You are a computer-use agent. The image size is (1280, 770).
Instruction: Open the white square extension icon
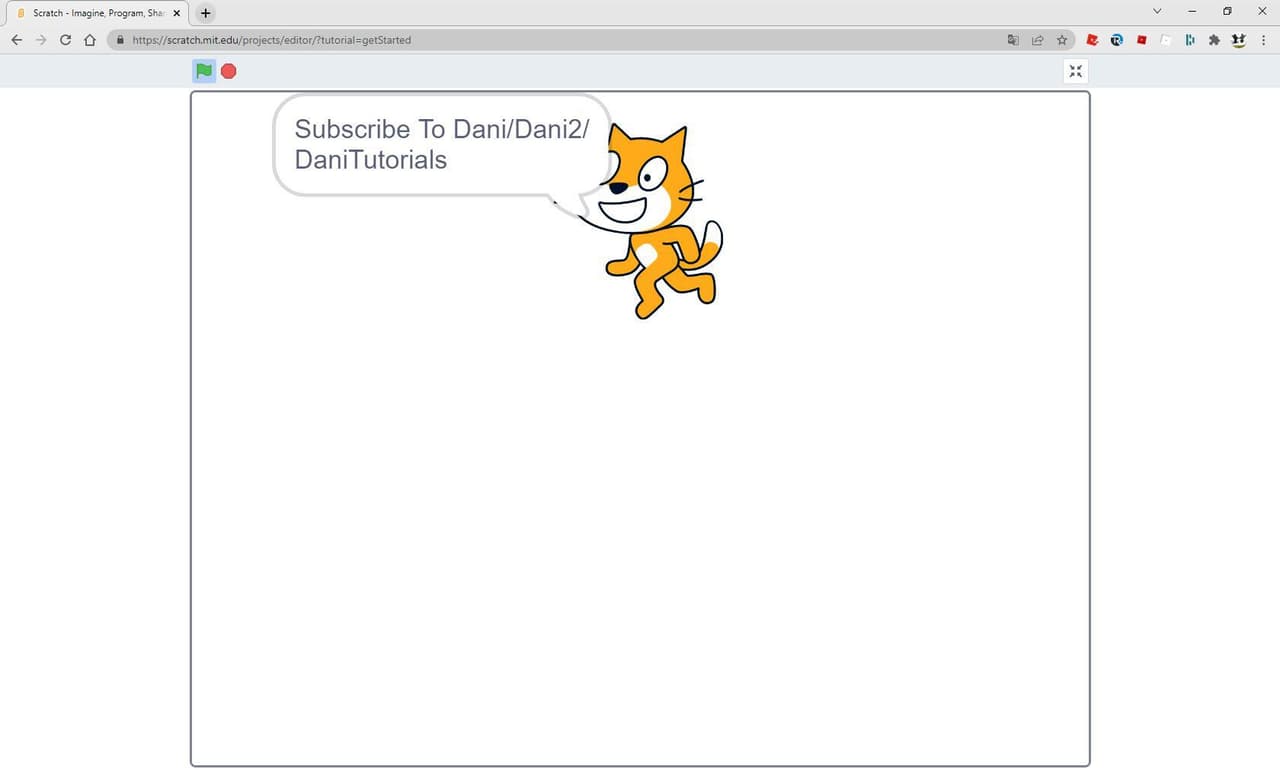(x=1166, y=40)
